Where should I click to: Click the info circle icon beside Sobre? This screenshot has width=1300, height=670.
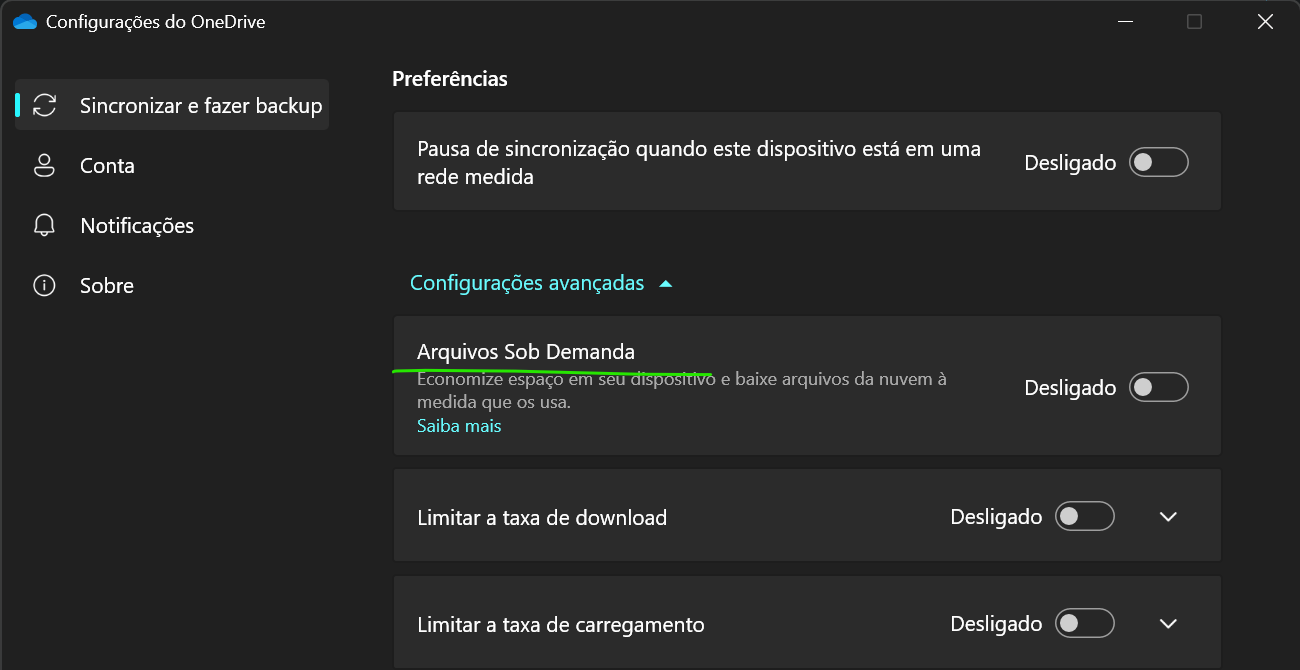pyautogui.click(x=44, y=285)
